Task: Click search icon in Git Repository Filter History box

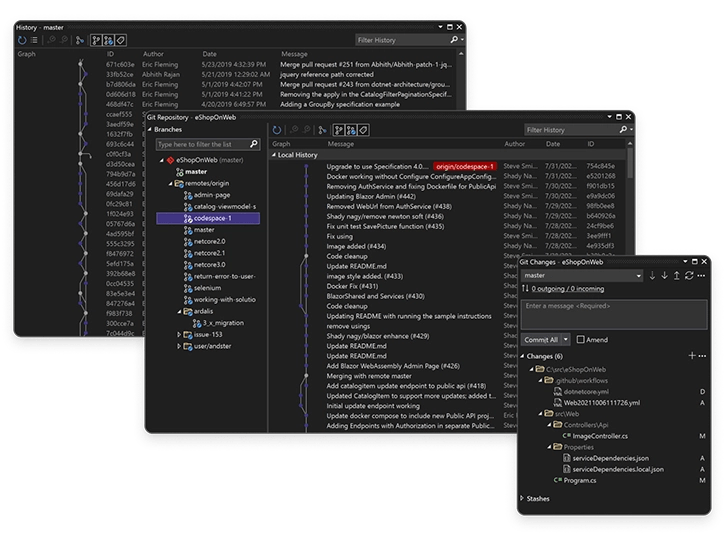Action: [x=623, y=130]
